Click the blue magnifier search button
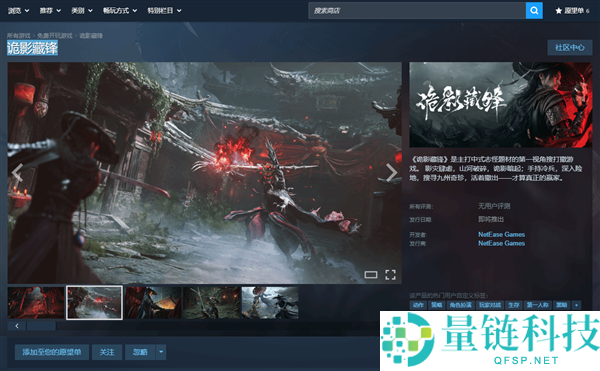 pyautogui.click(x=534, y=11)
